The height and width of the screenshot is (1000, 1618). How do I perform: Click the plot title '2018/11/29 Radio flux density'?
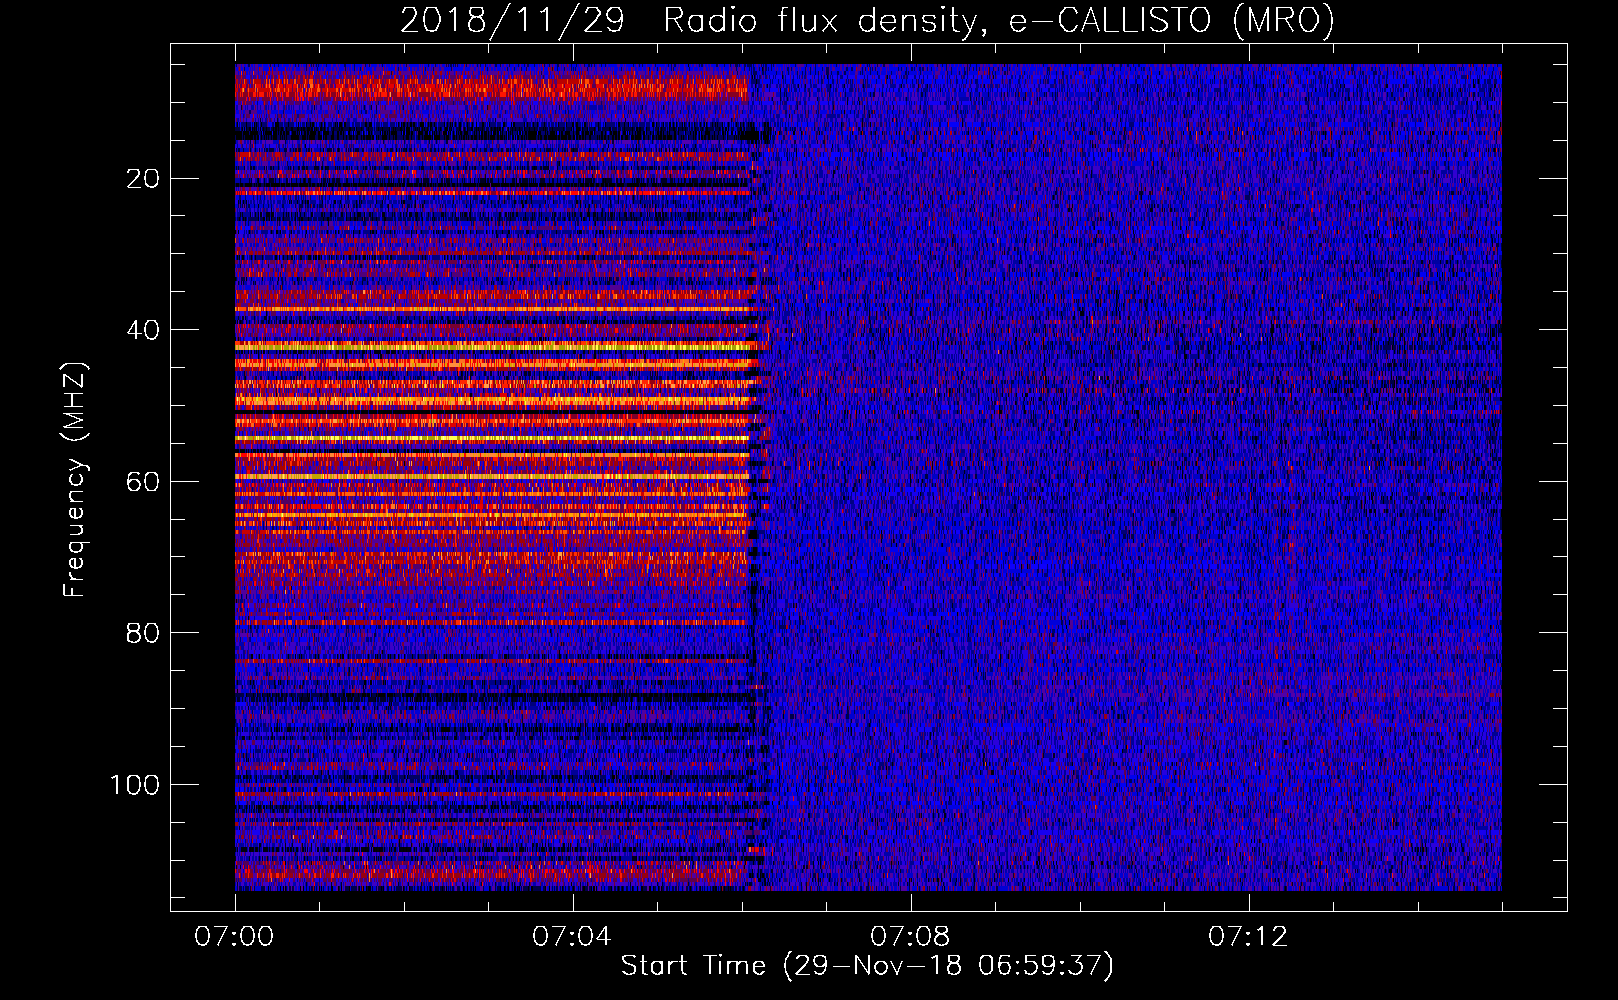(x=867, y=20)
